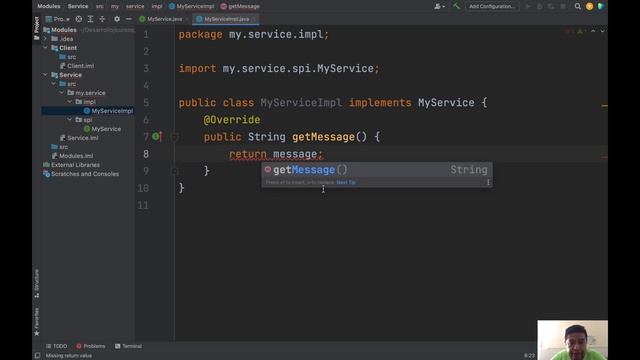Select Modules root in project tree
The height and width of the screenshot is (360, 640).
64,30
